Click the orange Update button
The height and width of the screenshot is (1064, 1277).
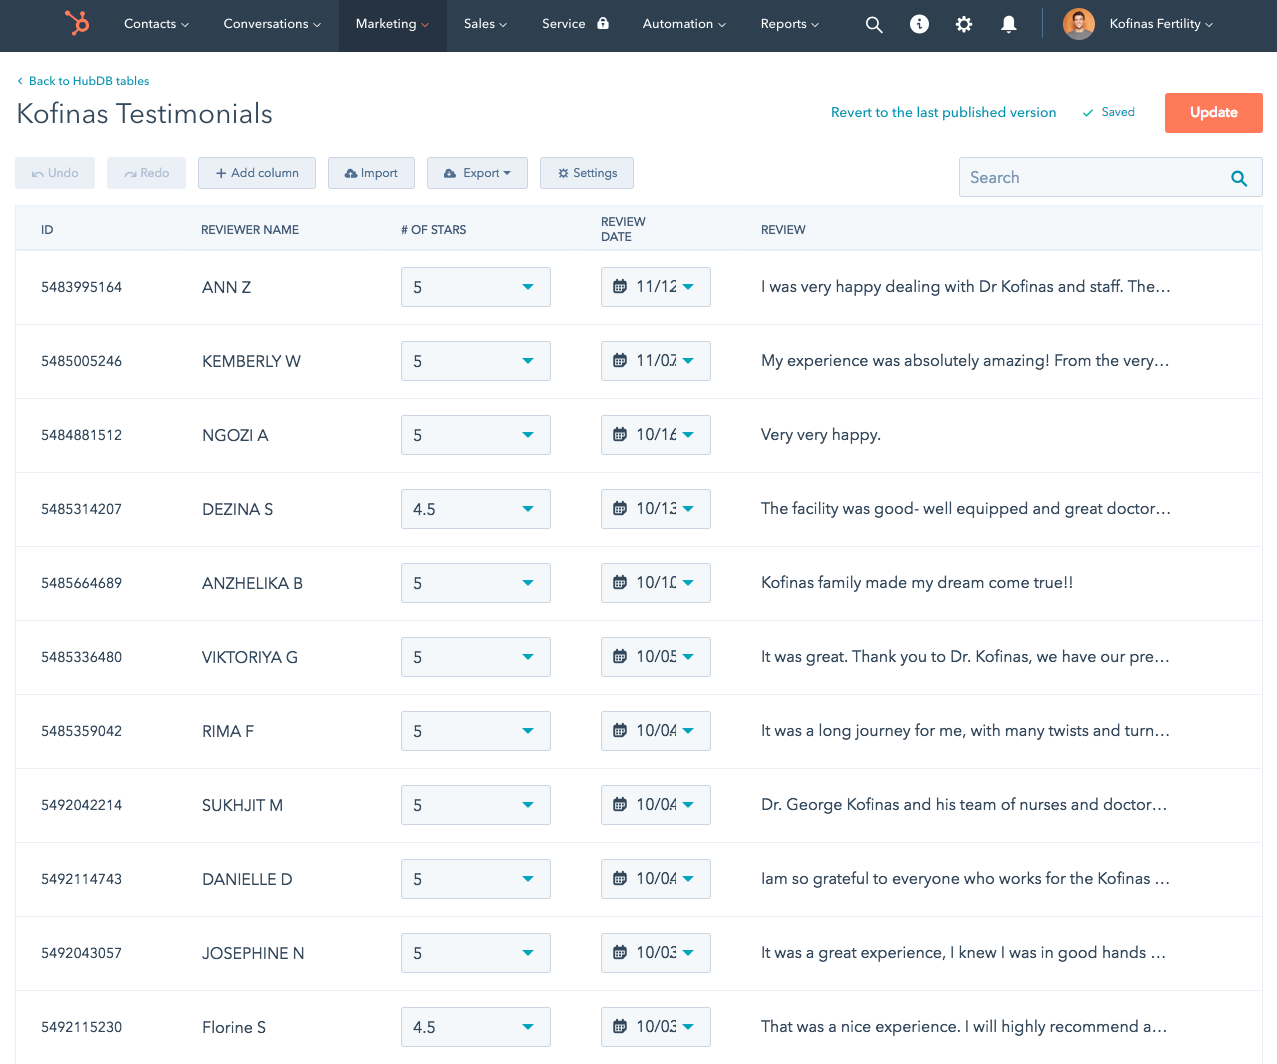coord(1214,113)
